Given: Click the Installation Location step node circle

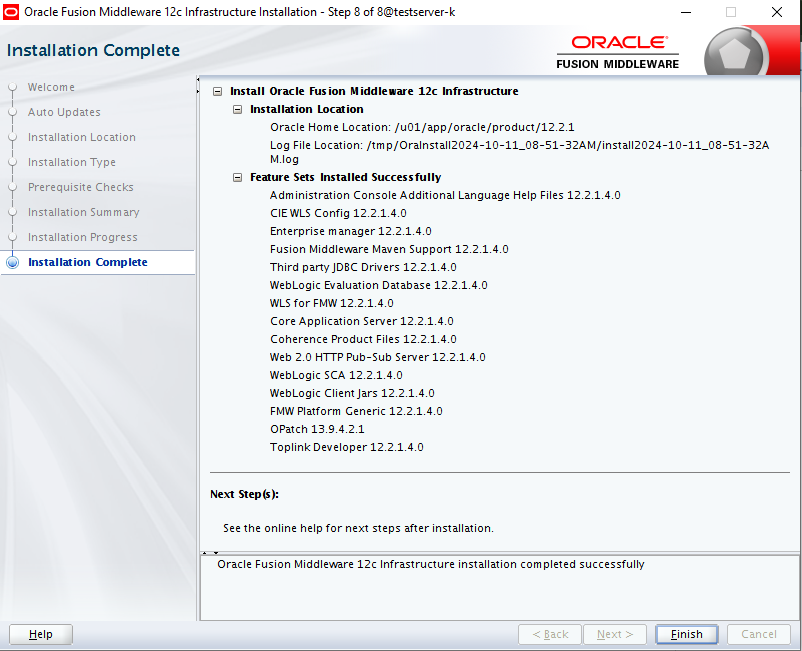Looking at the screenshot, I should click(13, 137).
